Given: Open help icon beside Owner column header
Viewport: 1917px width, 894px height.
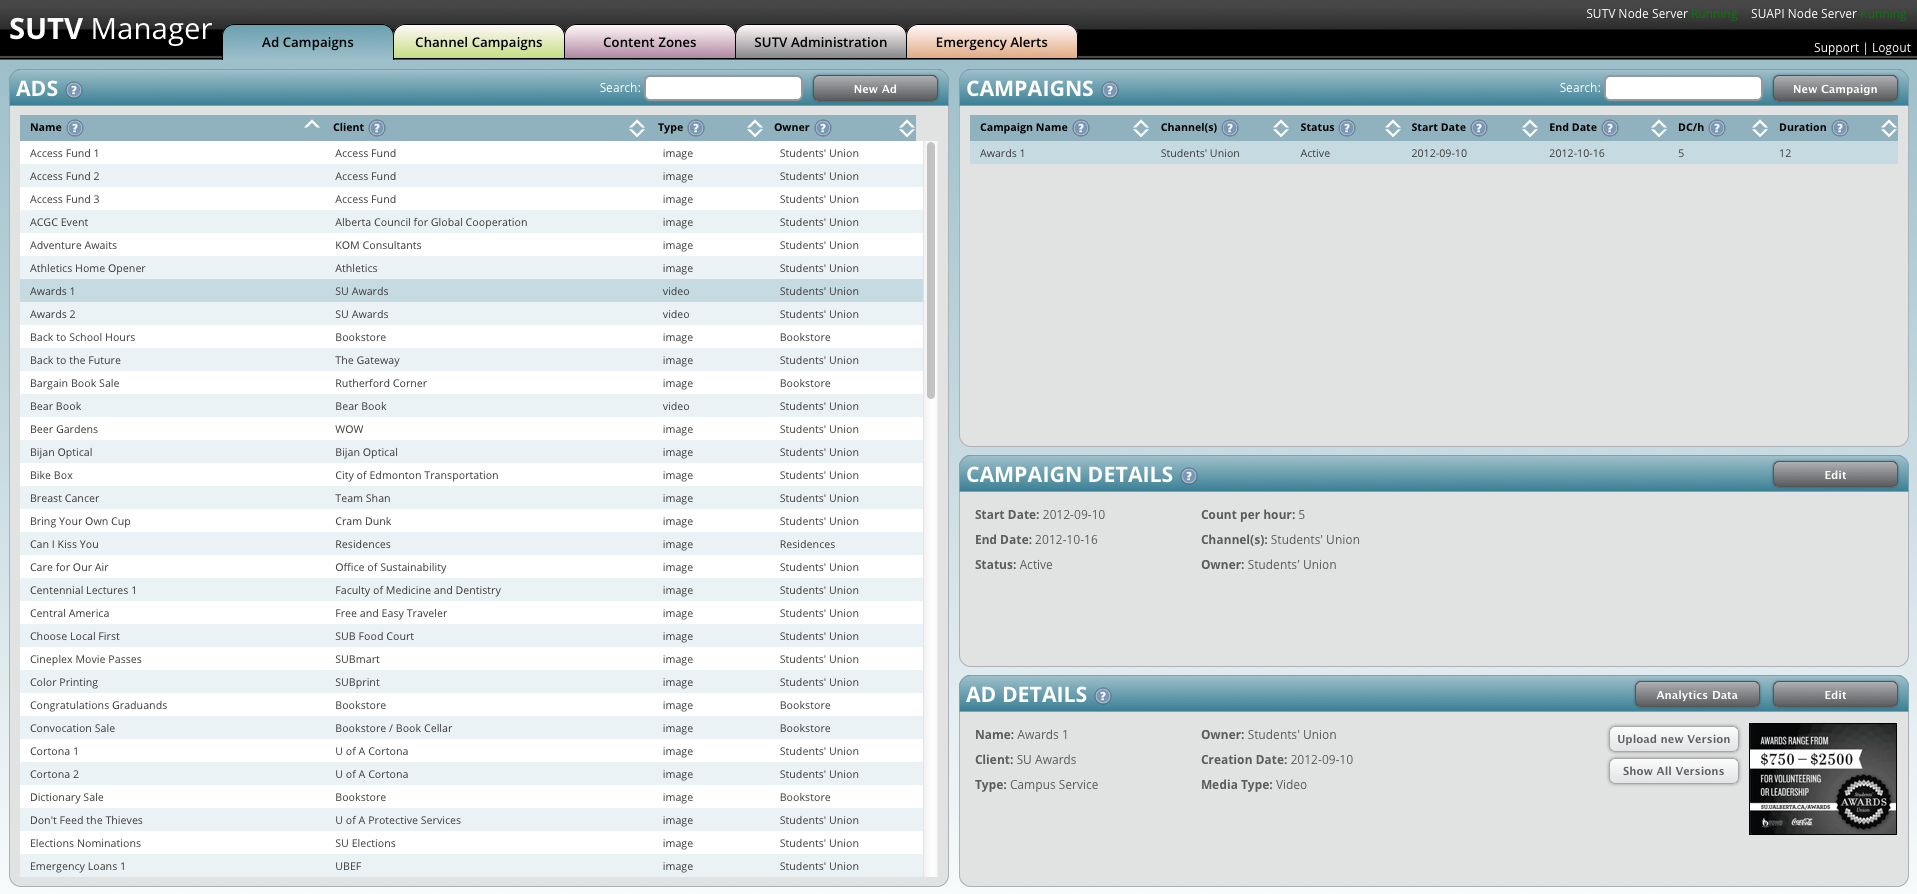Looking at the screenshot, I should (823, 128).
